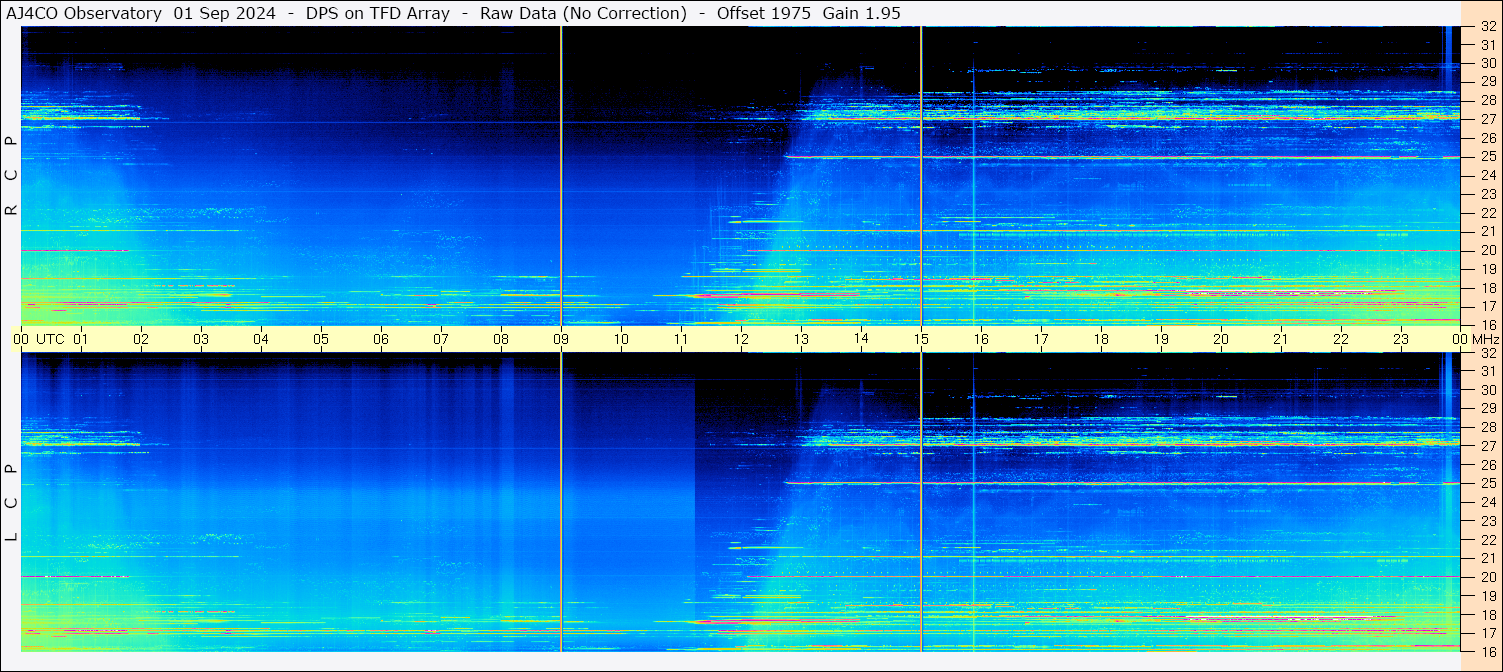Click the '22' hour label on time axis
Viewport: 1503px width, 672px height.
(1341, 339)
